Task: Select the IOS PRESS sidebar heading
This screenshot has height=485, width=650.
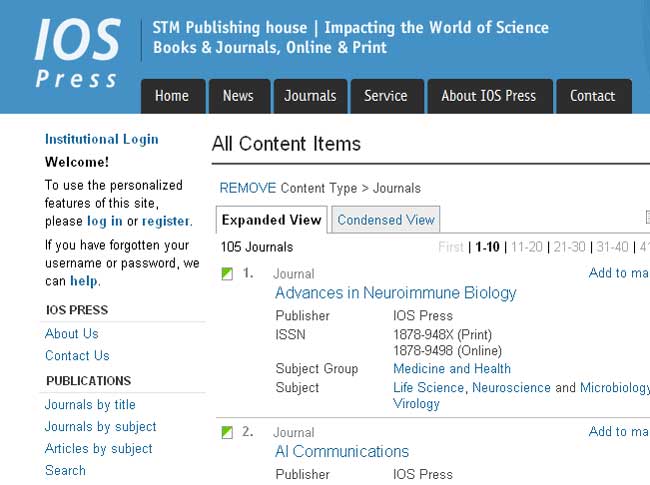Action: point(77,310)
